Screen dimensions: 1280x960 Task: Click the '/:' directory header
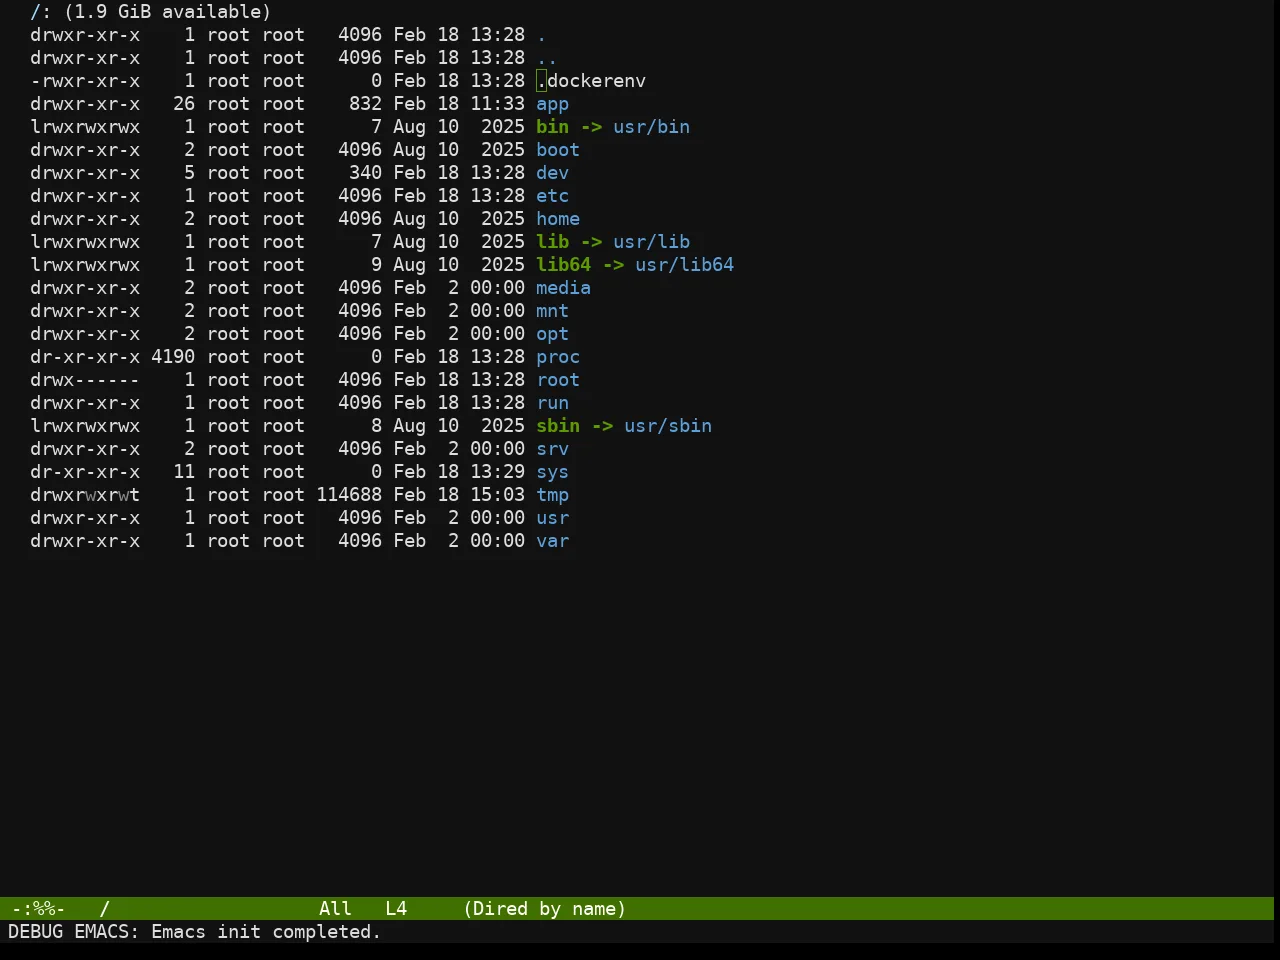tap(40, 12)
